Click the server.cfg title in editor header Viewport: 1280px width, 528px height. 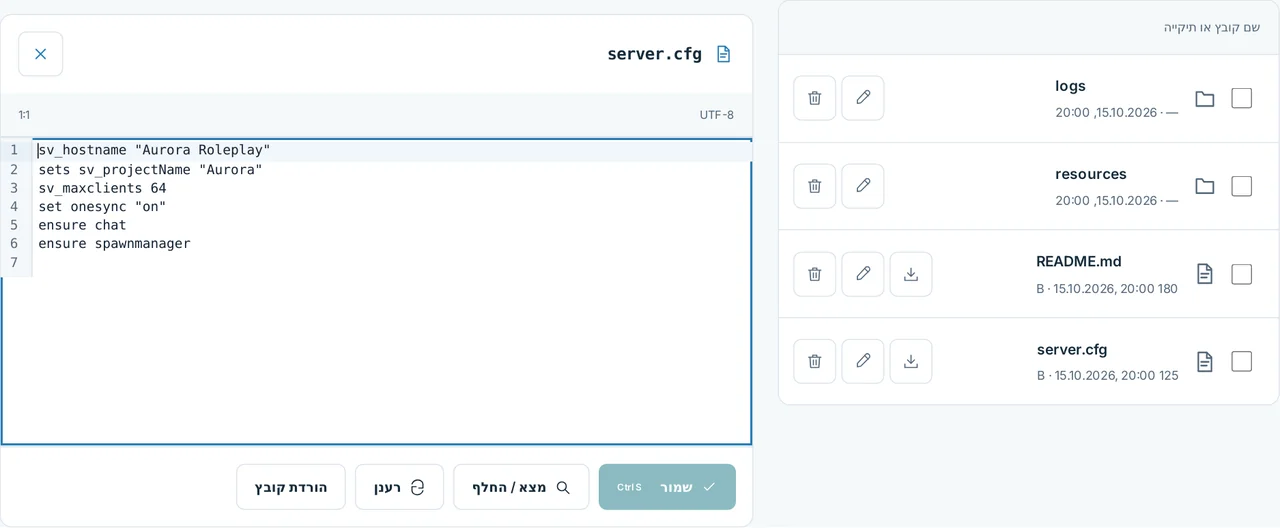point(655,54)
